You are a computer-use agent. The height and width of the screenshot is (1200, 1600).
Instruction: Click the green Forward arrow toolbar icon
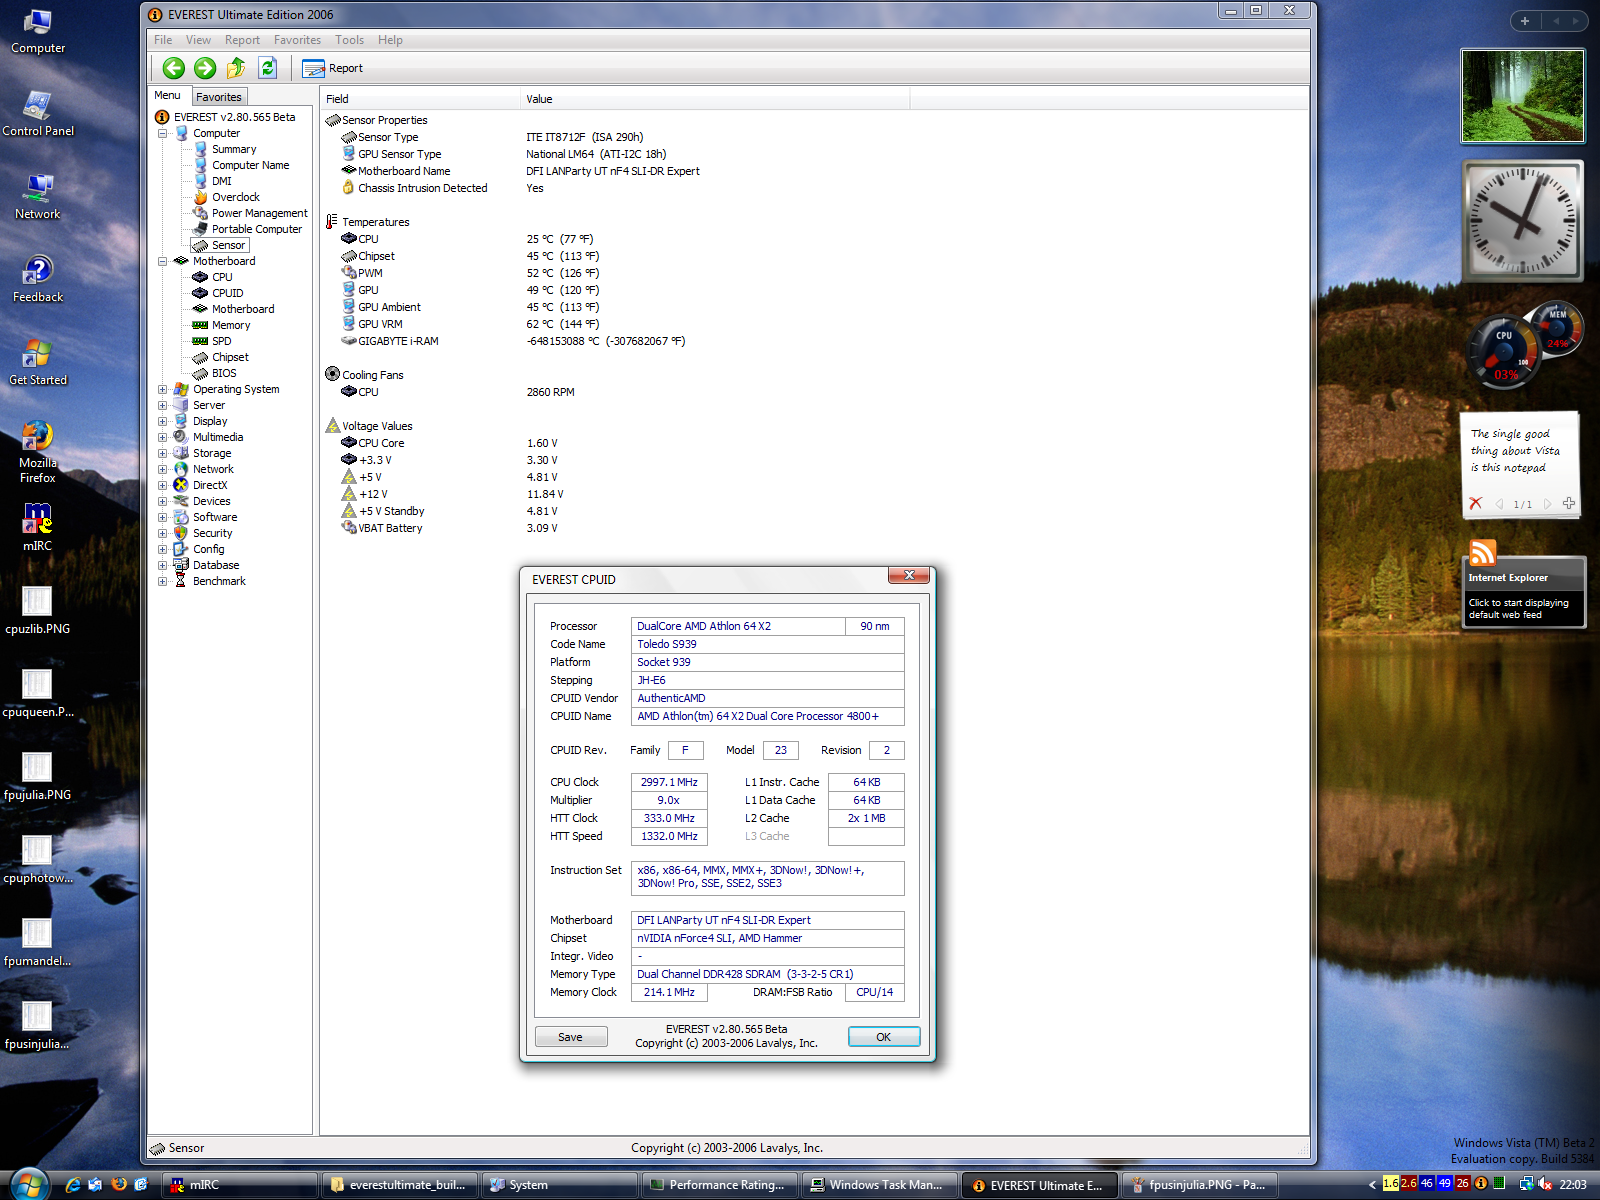(x=205, y=68)
